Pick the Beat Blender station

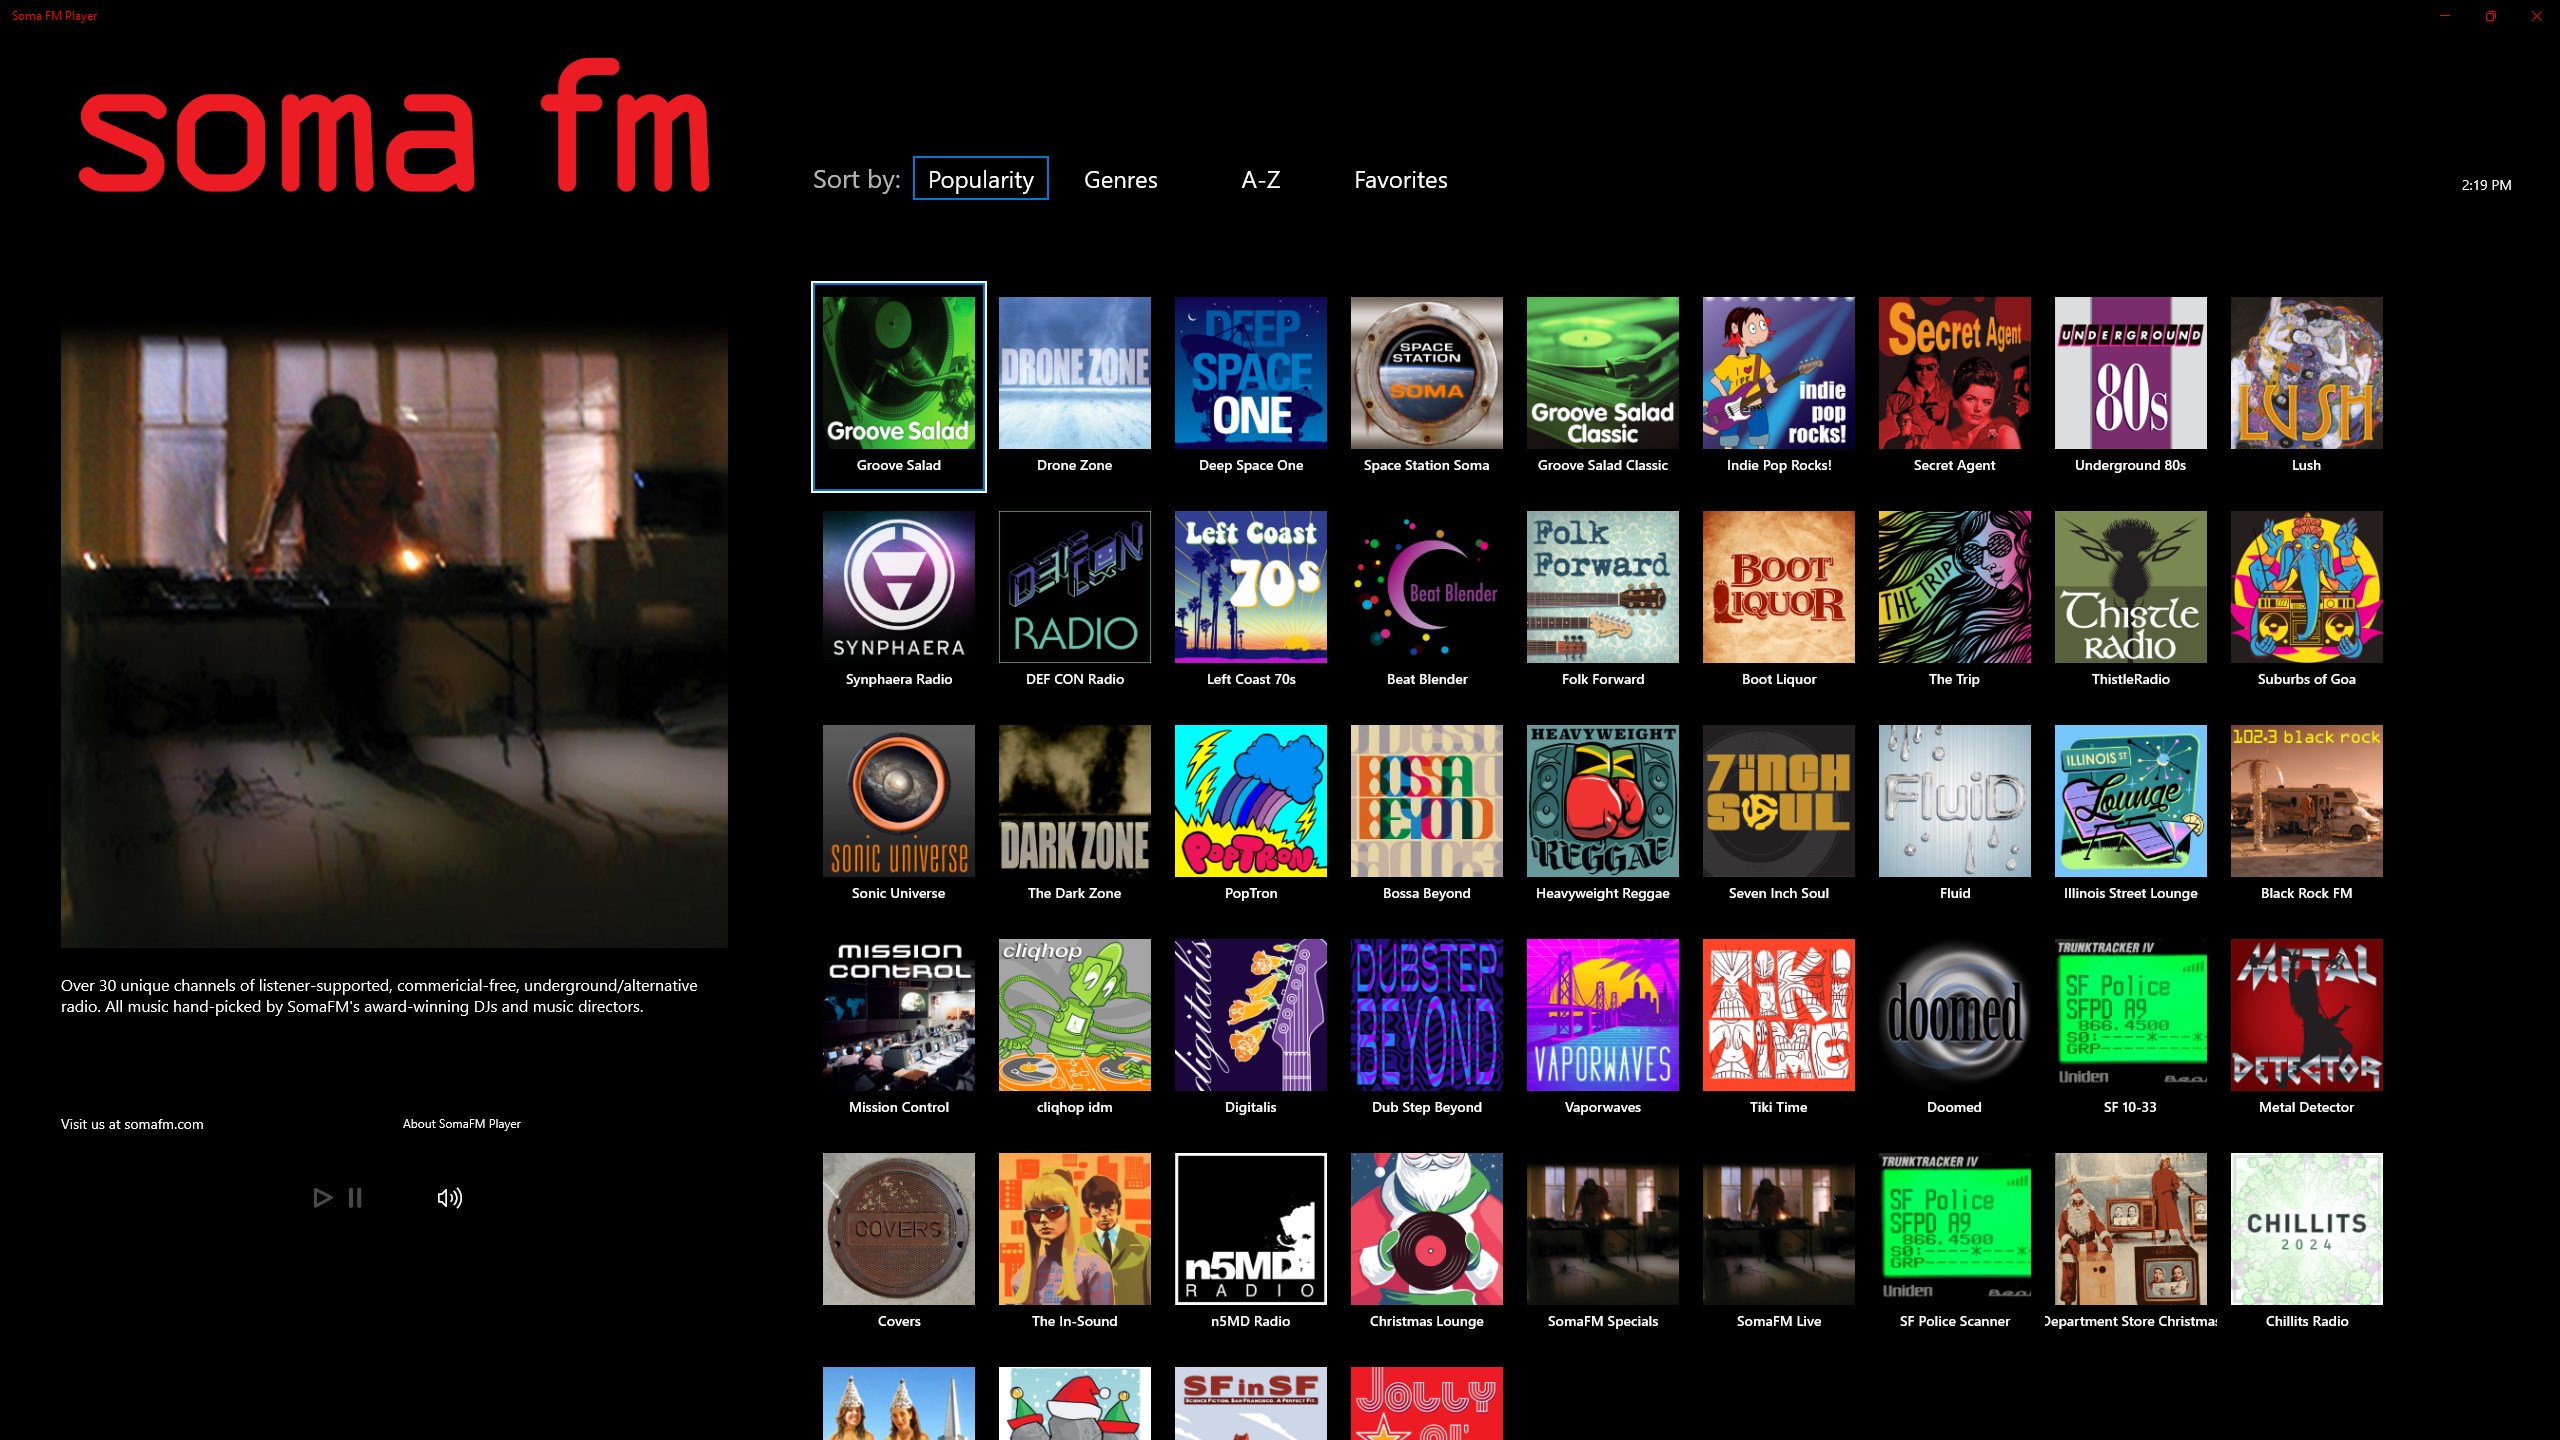coord(1426,587)
